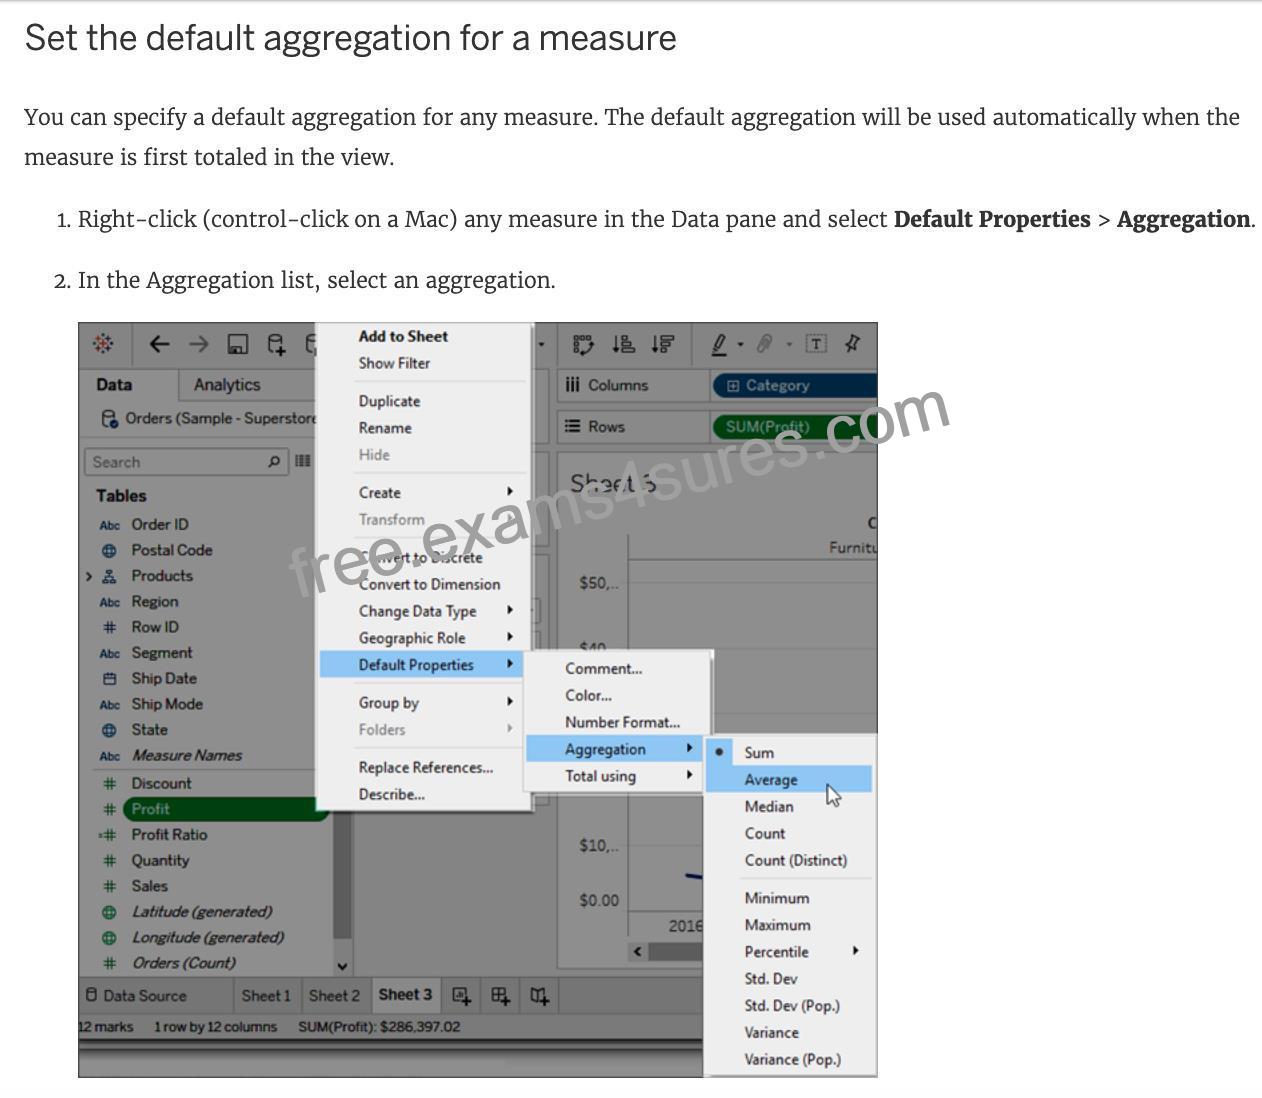Switch to the Data tab

coord(114,385)
